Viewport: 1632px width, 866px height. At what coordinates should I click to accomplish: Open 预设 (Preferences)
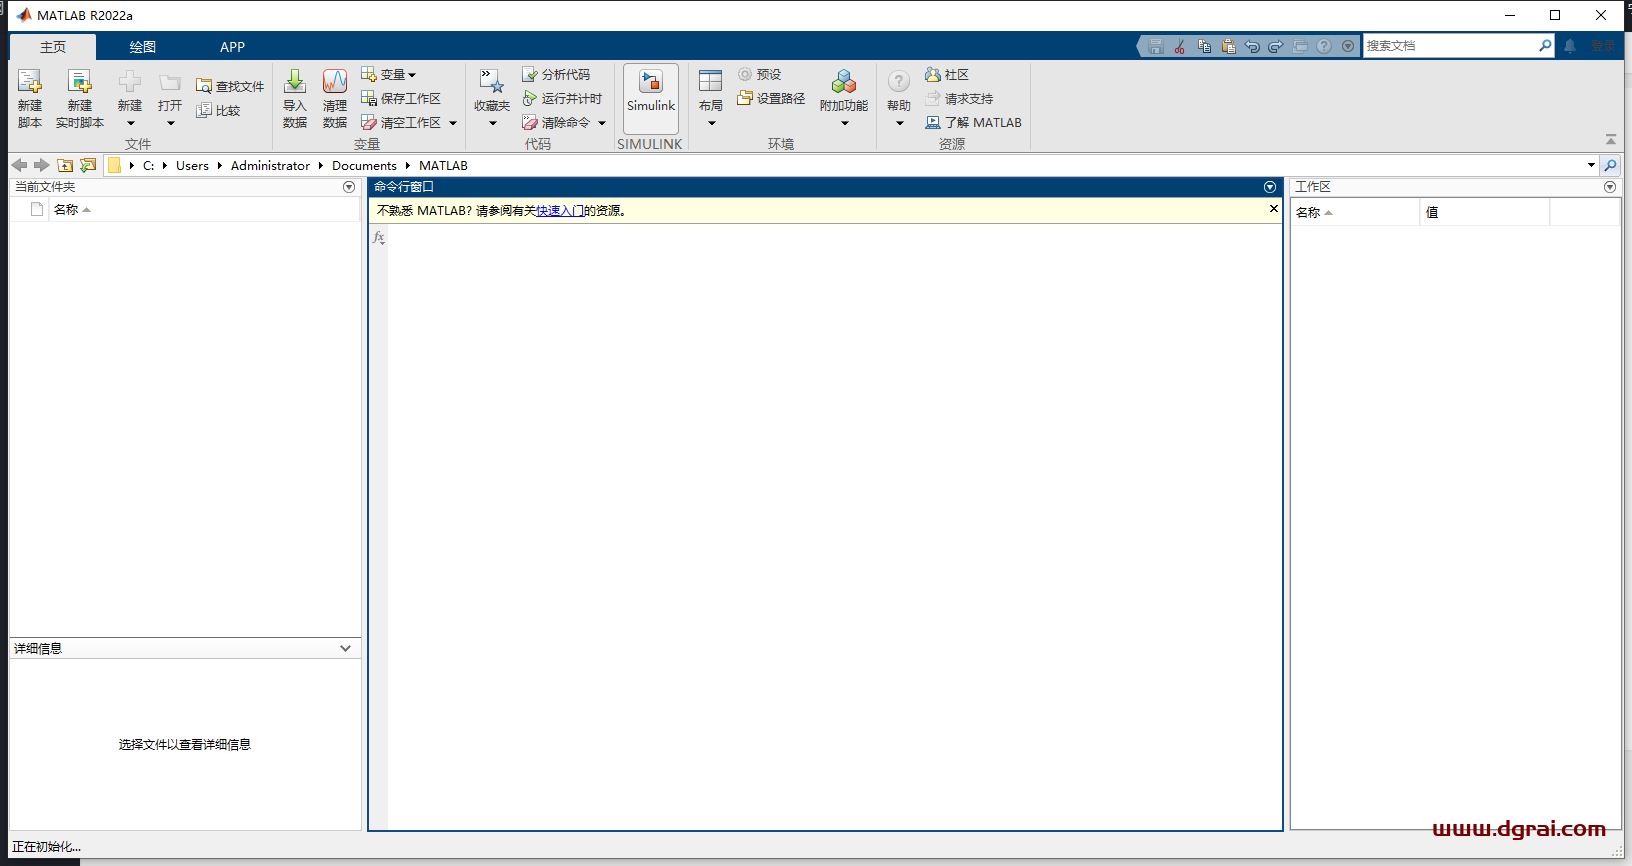click(759, 75)
